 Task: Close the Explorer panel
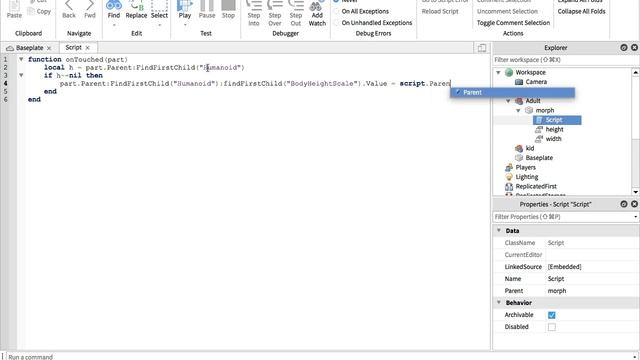click(634, 48)
